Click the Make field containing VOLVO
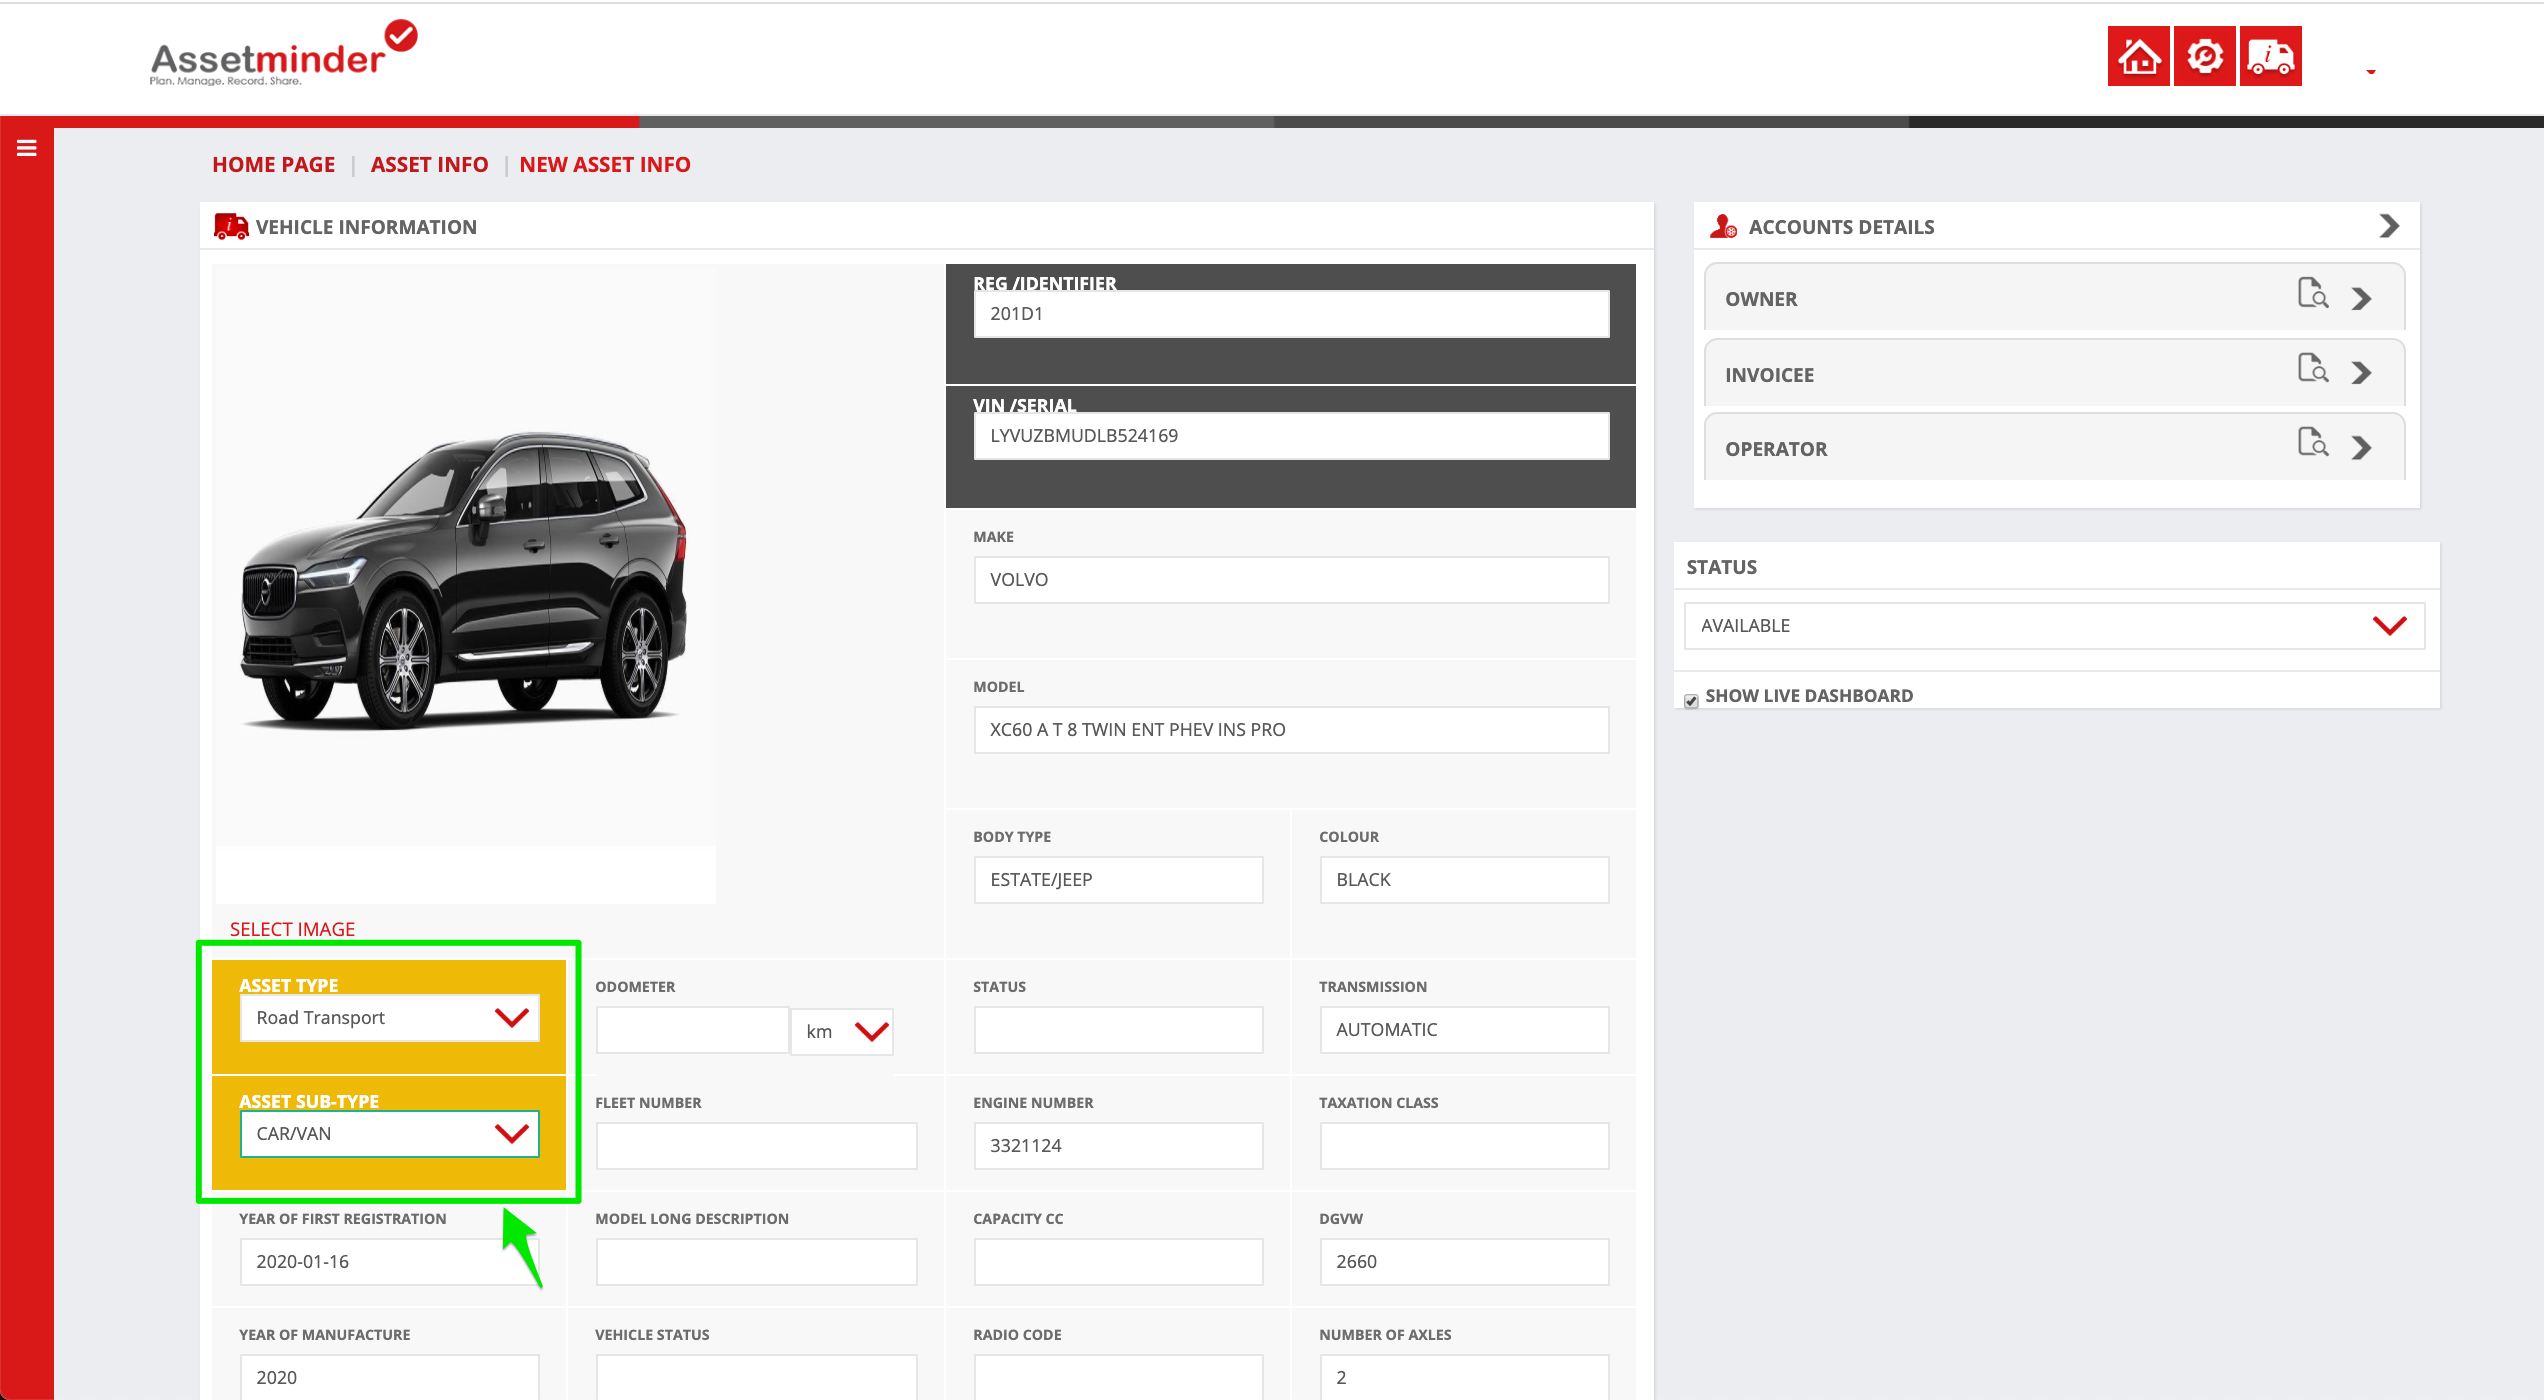Screen dimensions: 2544x1400 pyautogui.click(x=1291, y=580)
